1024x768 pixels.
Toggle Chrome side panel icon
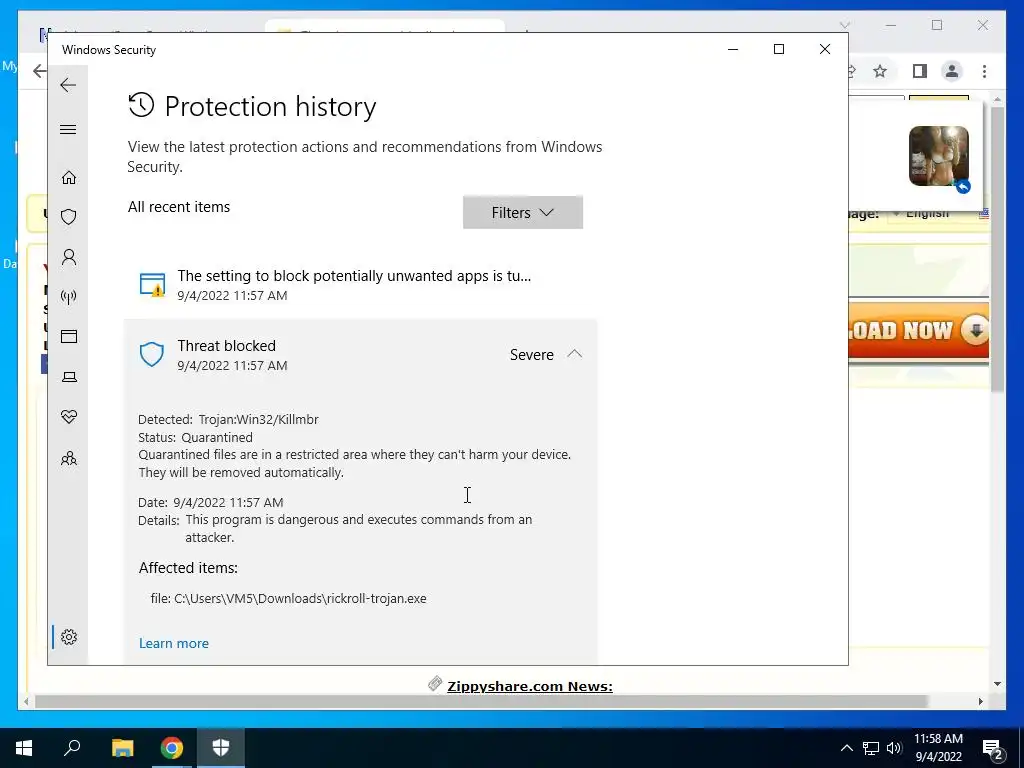click(920, 71)
